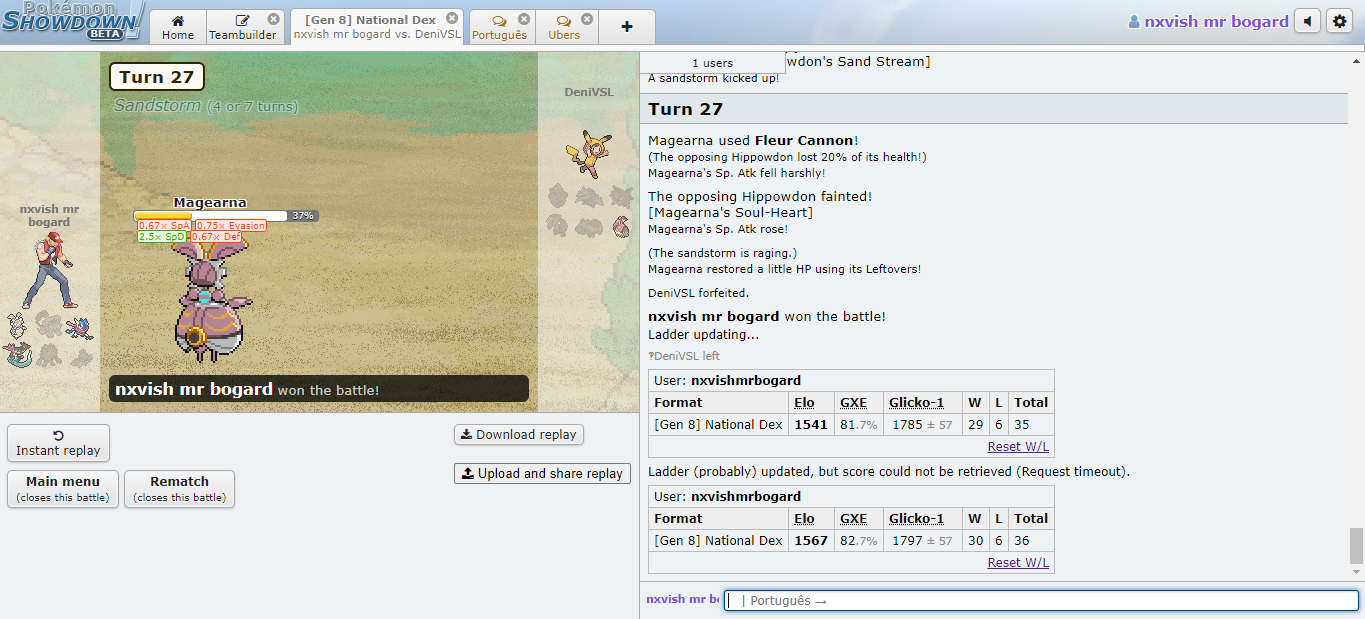The height and width of the screenshot is (619, 1365).
Task: Click the chat message input field
Action: click(1040, 598)
